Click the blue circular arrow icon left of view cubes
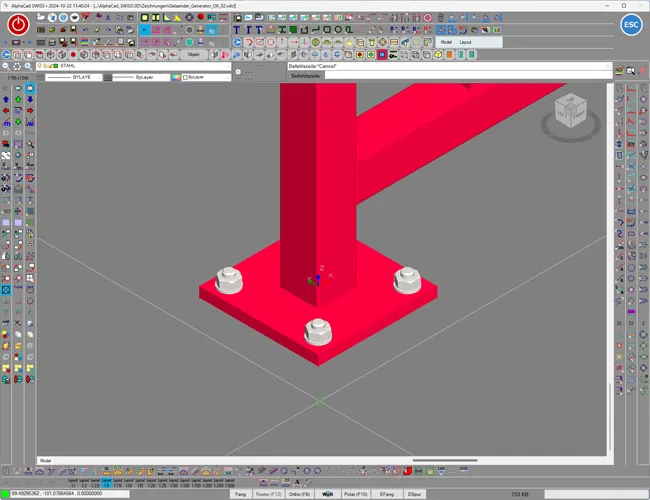This screenshot has height=500, width=650. 6,54
